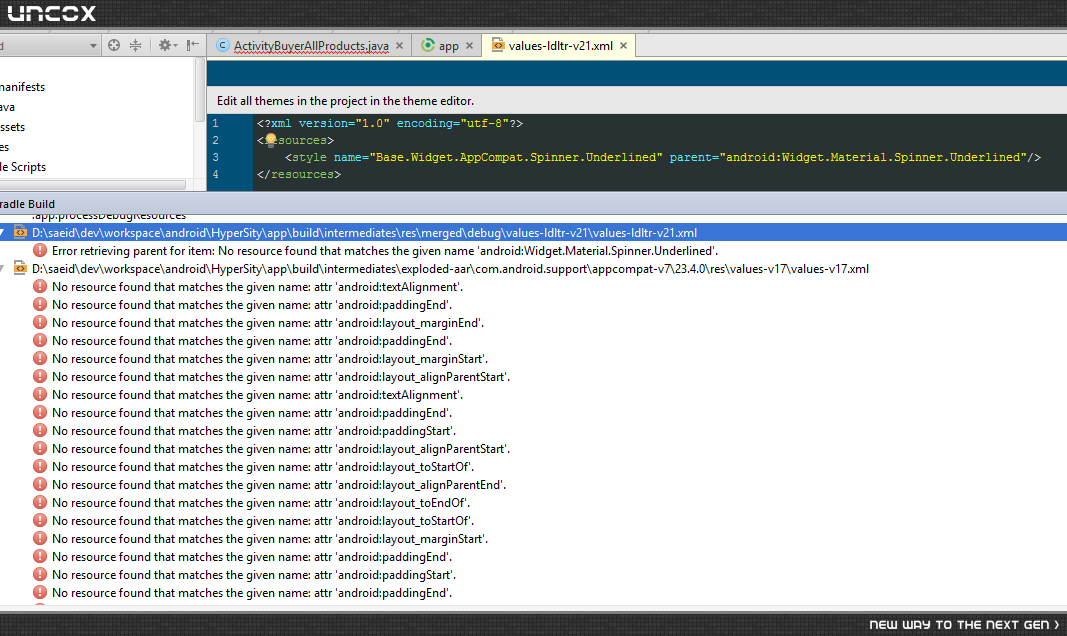Select the manifests folder in project tree
The width and height of the screenshot is (1067, 636).
(x=22, y=87)
